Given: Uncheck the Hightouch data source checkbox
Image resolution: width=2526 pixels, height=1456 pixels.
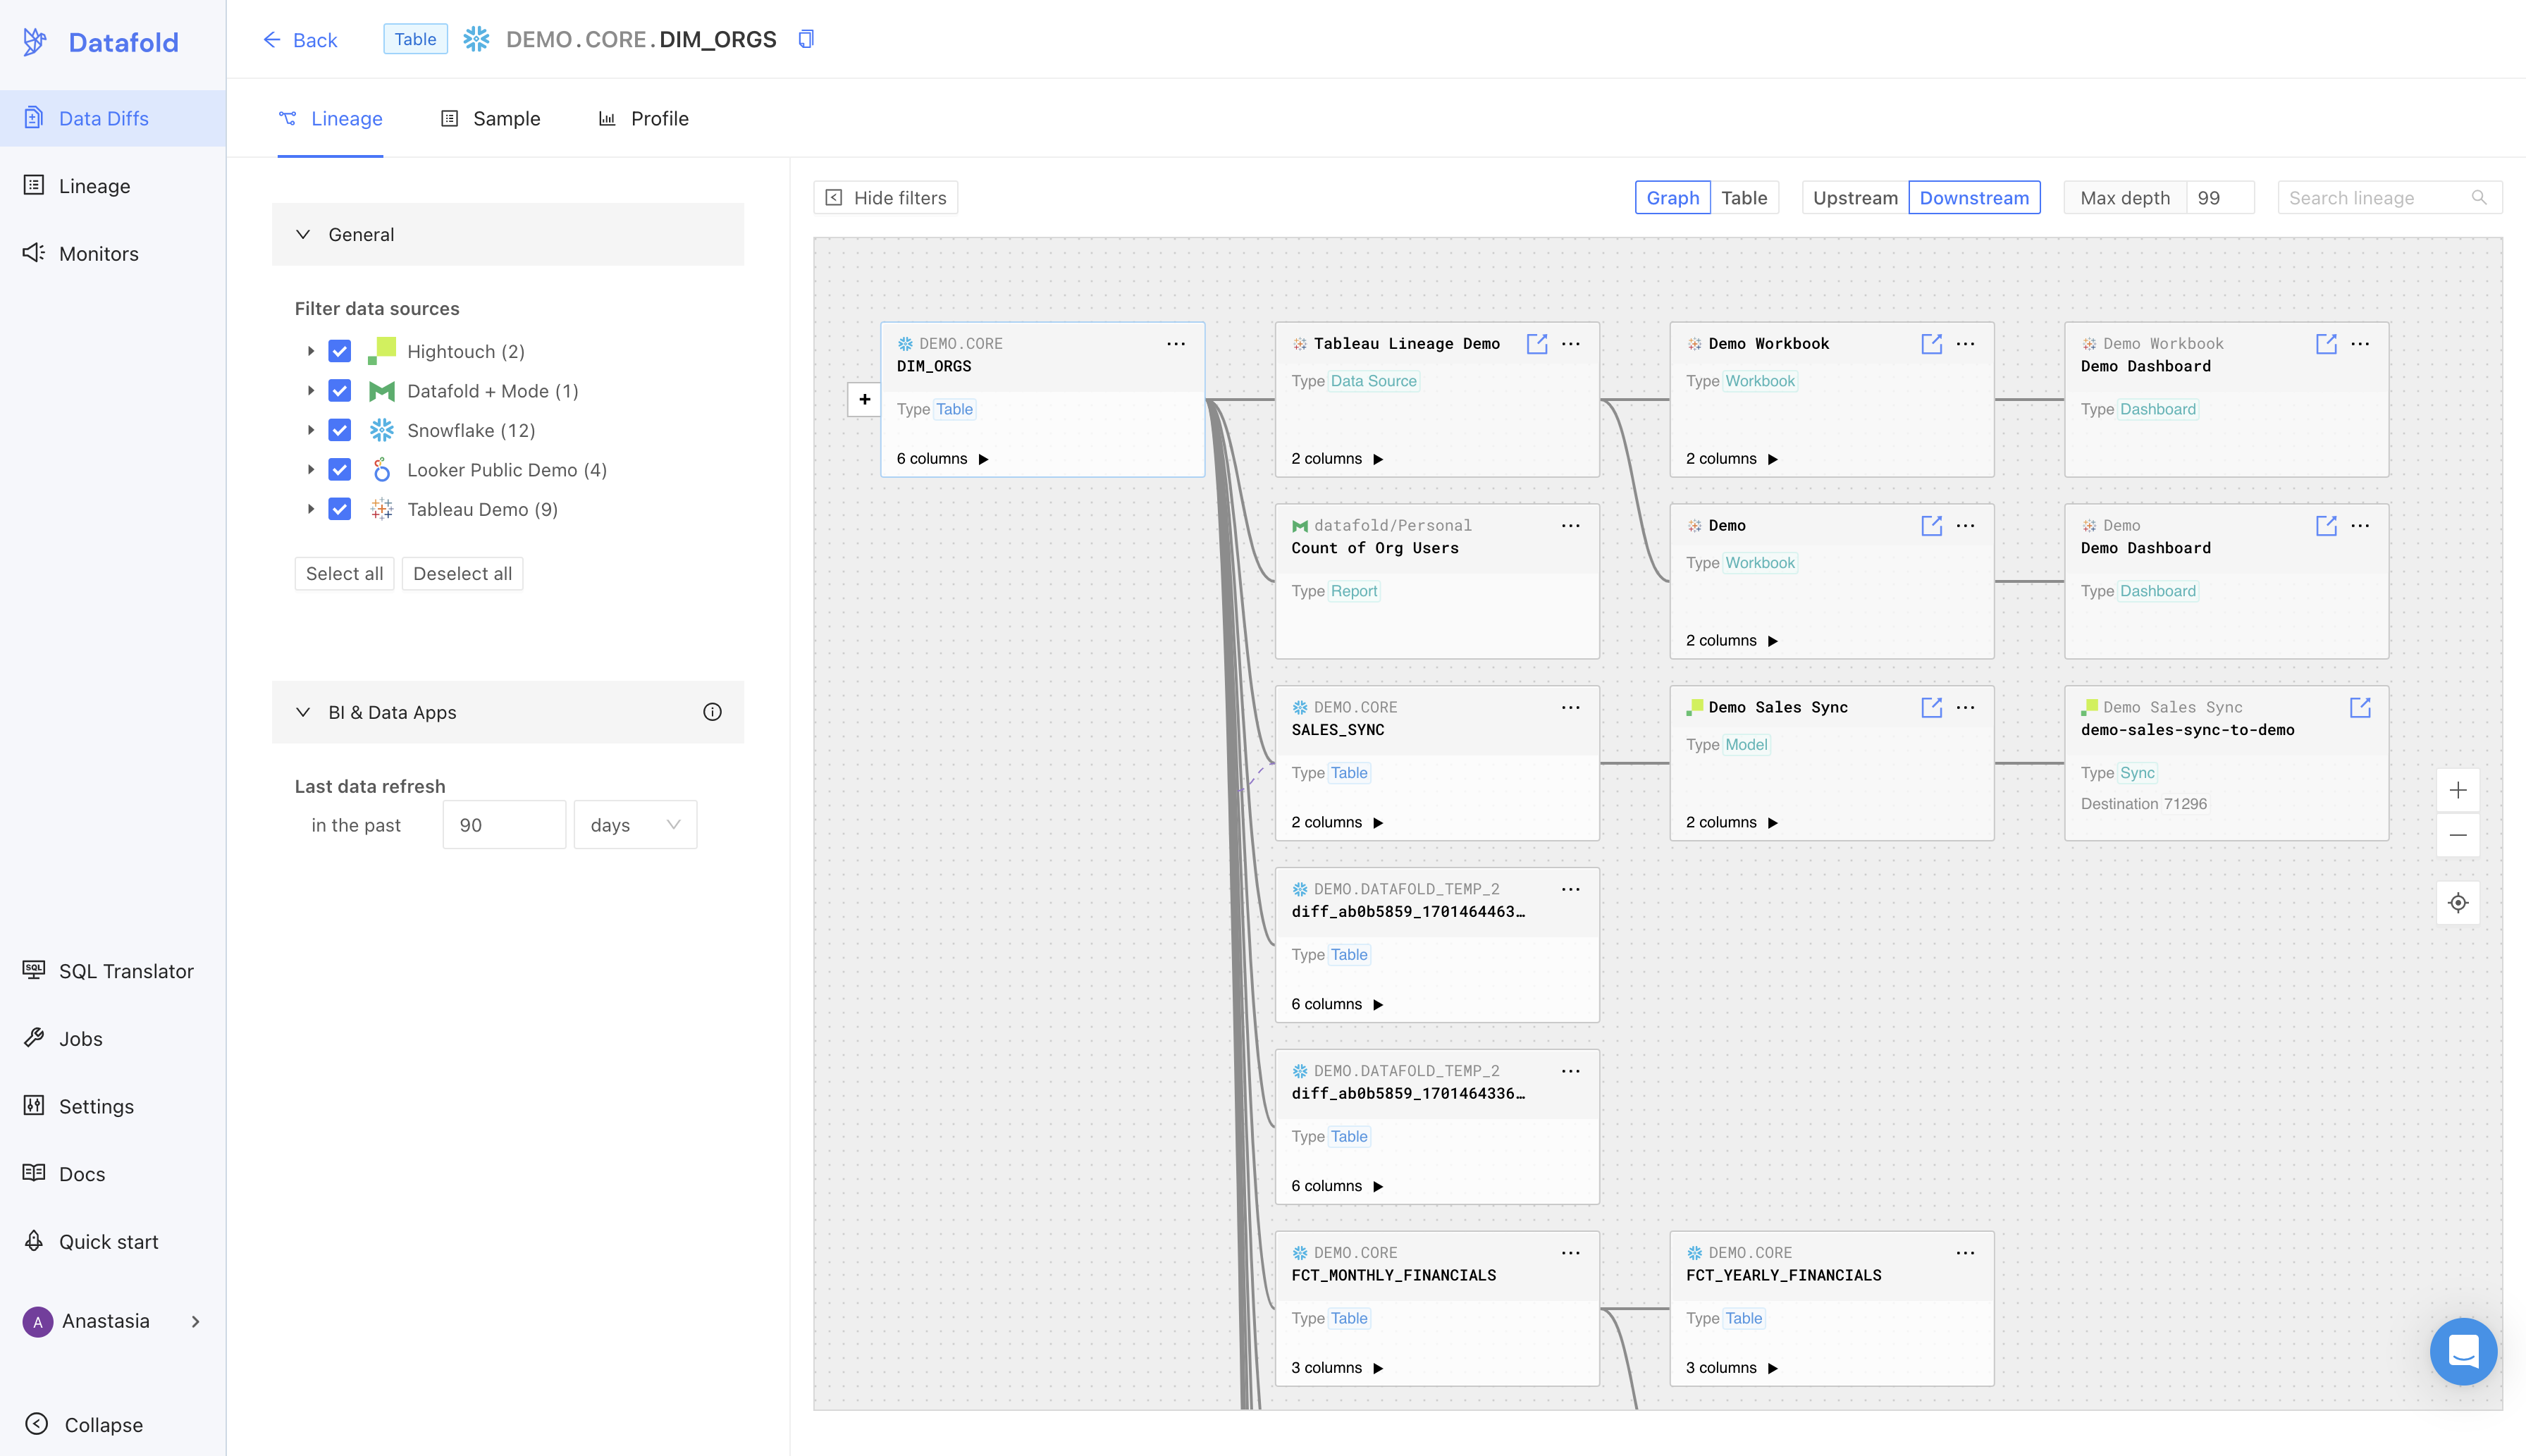Looking at the screenshot, I should (340, 351).
